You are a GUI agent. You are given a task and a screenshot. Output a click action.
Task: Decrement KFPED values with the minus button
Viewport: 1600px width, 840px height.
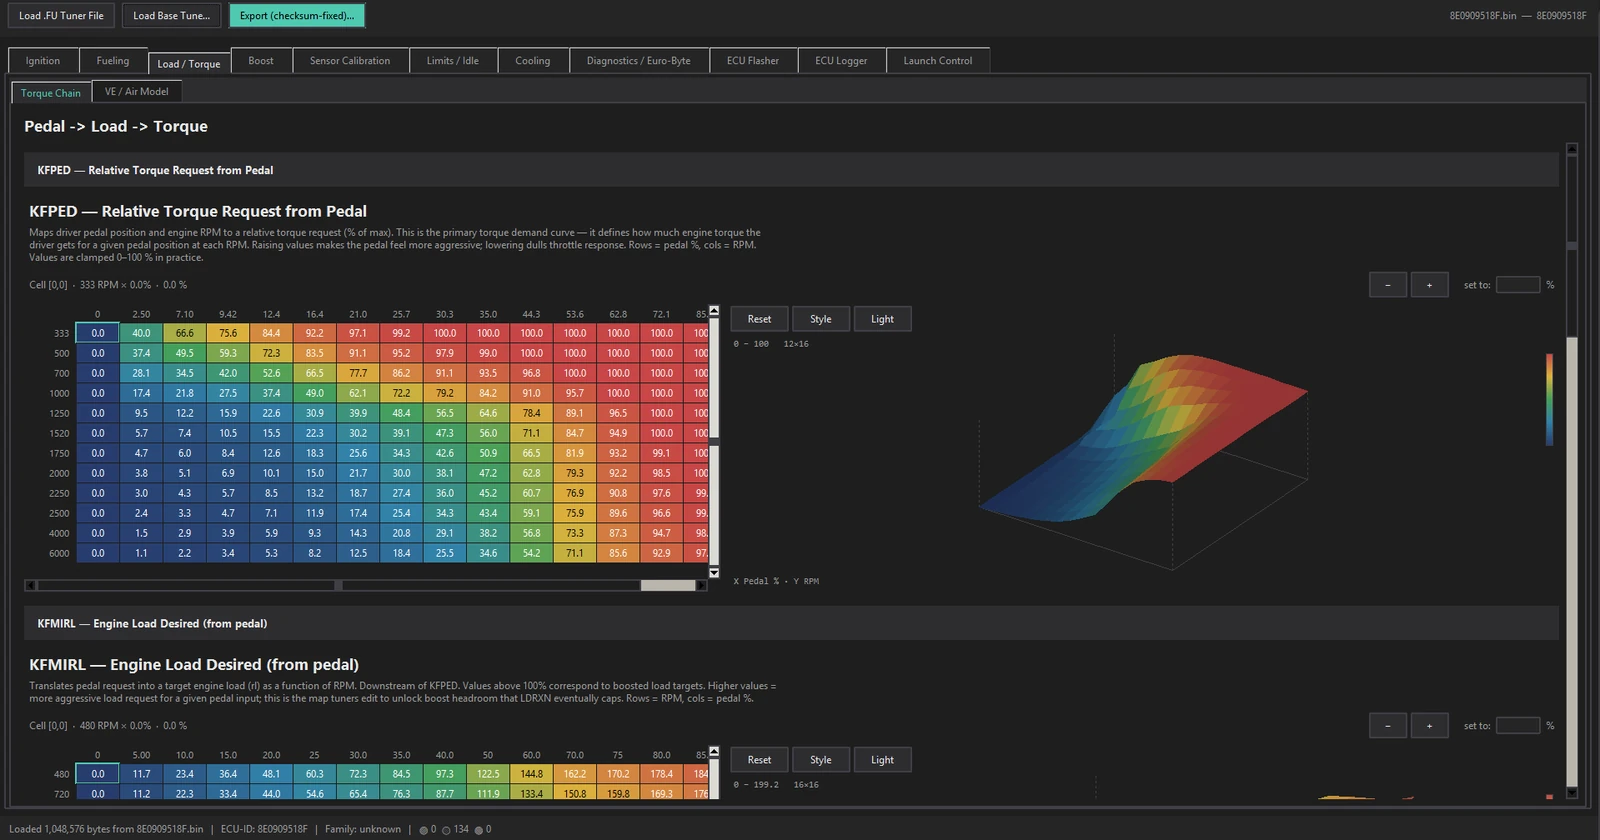point(1388,285)
